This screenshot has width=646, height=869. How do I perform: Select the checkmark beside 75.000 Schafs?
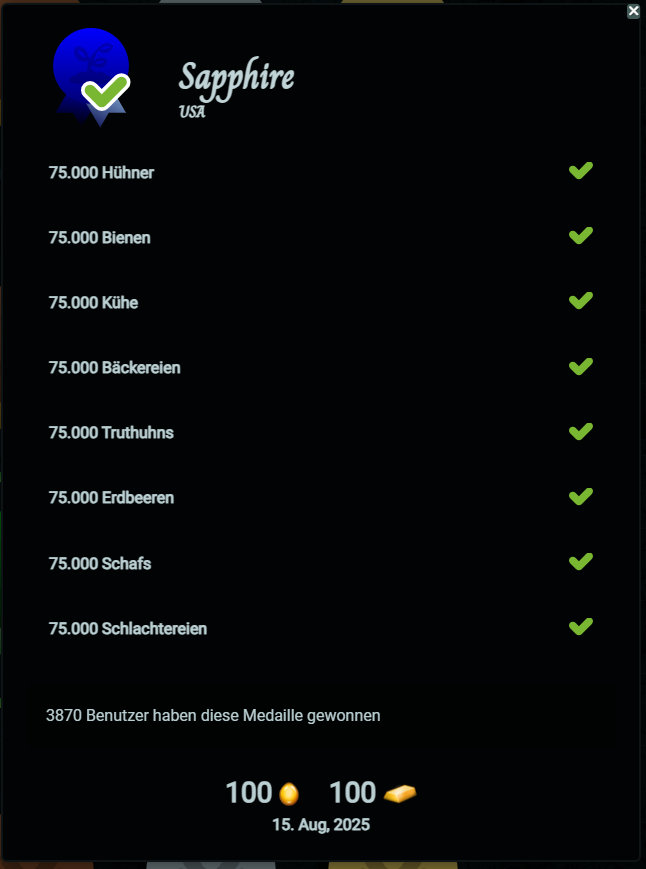click(581, 562)
